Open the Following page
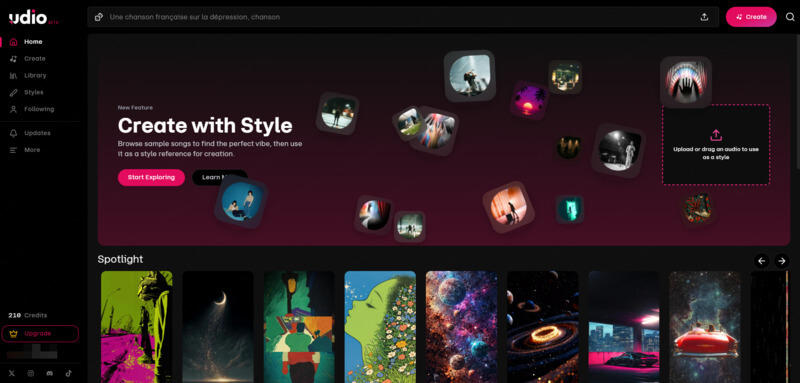Viewport: 800px width, 383px height. click(40, 109)
